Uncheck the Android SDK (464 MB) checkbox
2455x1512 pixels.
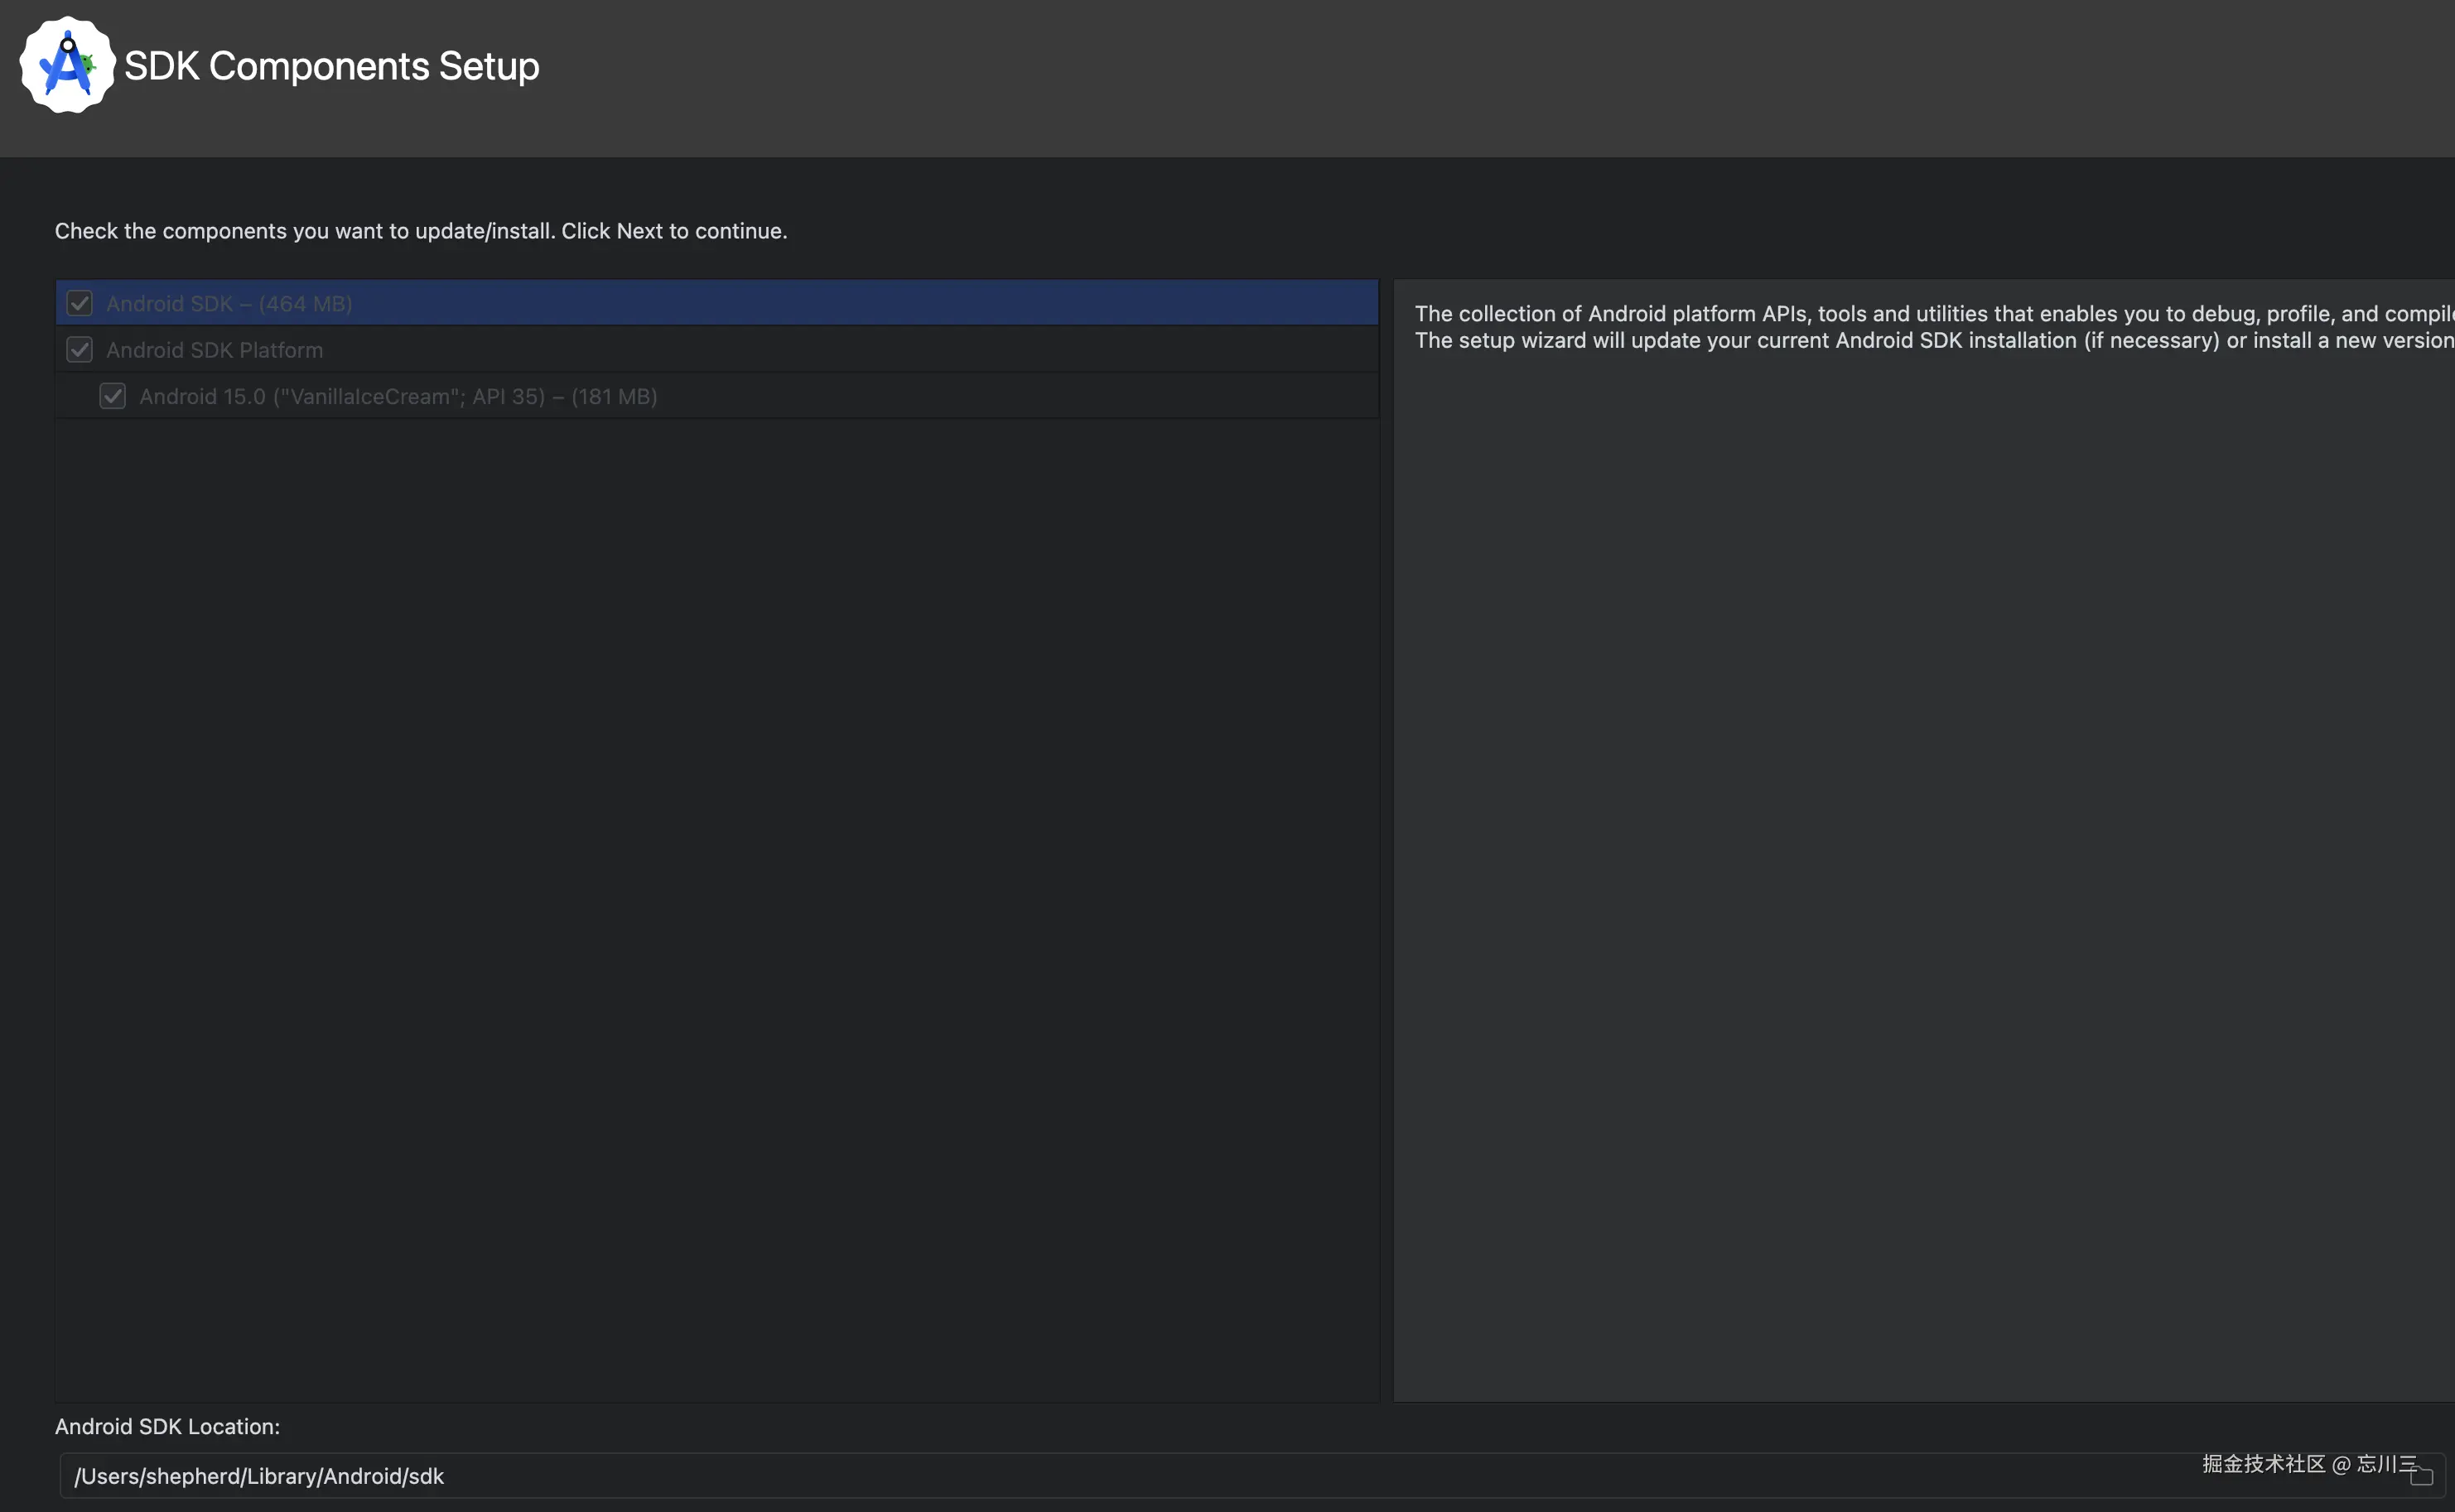(x=80, y=303)
